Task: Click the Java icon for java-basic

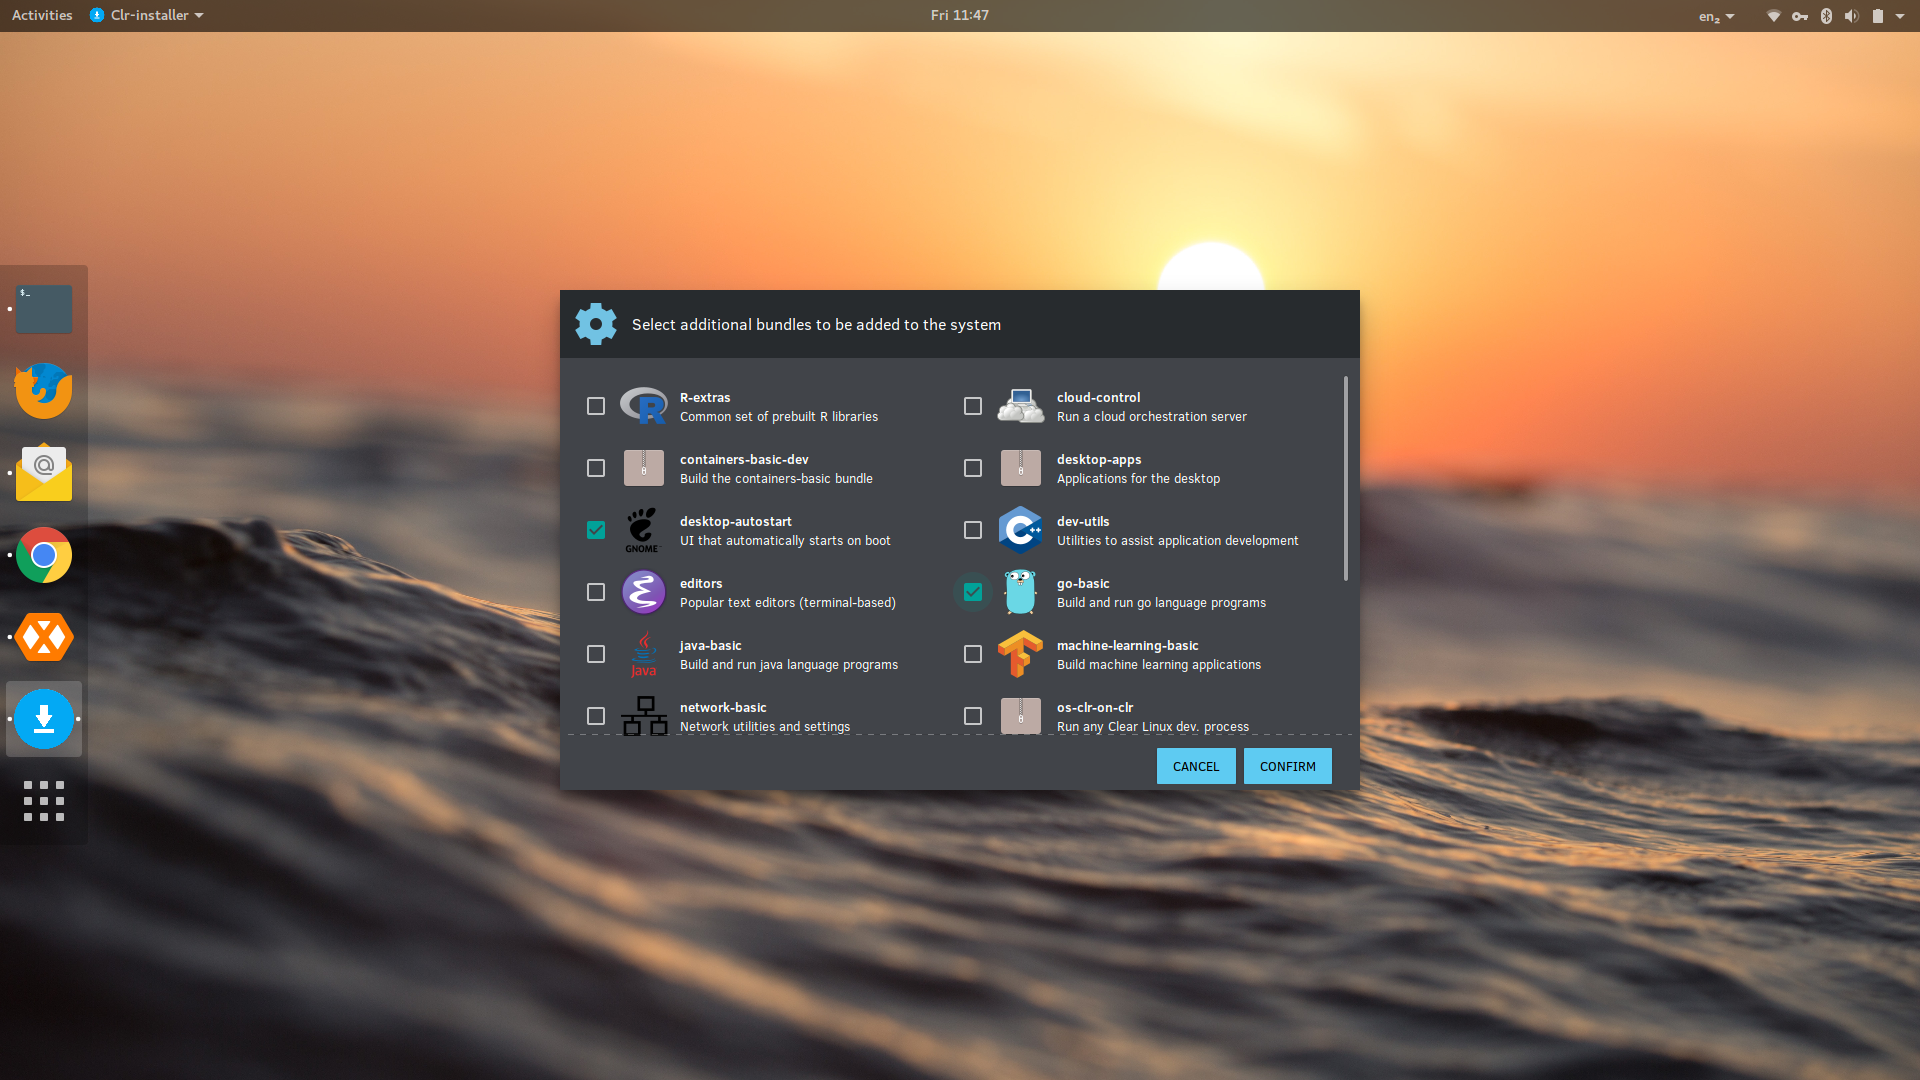Action: pos(643,654)
